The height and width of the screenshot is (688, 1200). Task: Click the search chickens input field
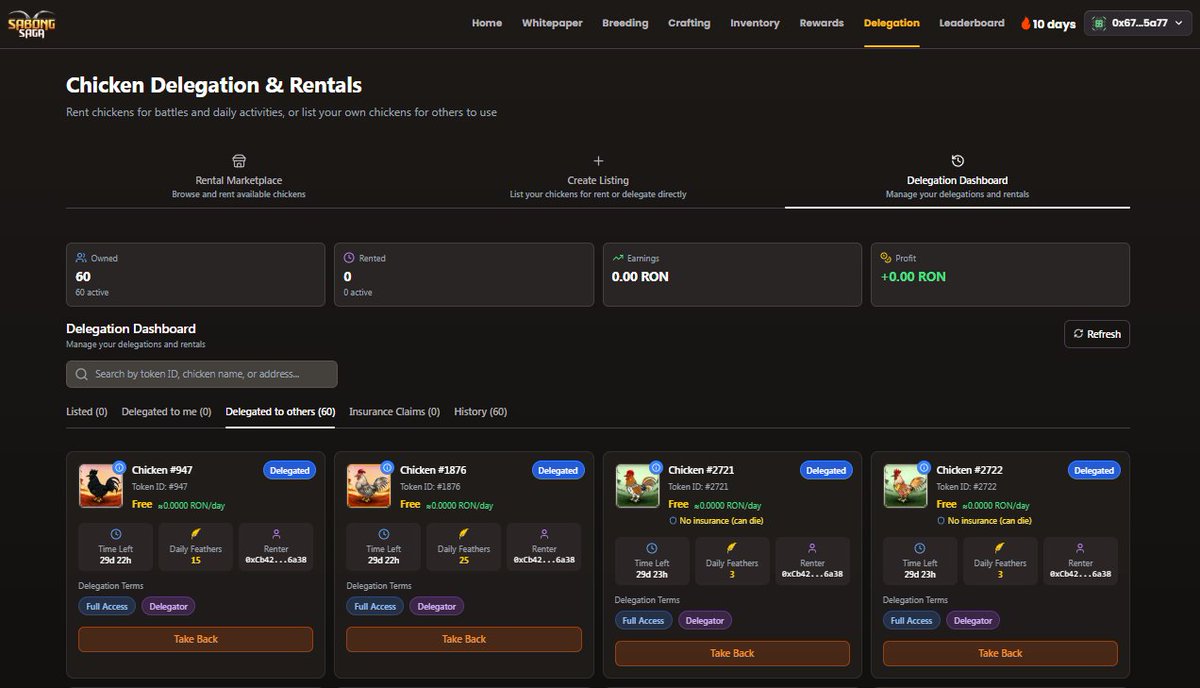click(200, 373)
